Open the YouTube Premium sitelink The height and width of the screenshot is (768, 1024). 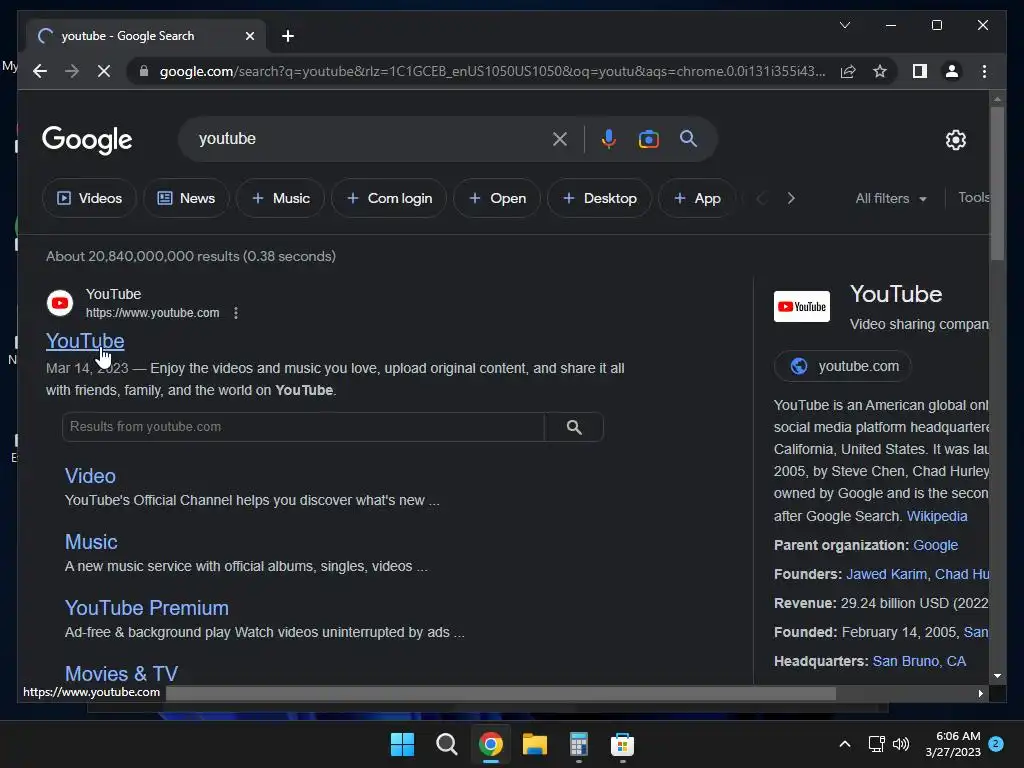(x=147, y=608)
